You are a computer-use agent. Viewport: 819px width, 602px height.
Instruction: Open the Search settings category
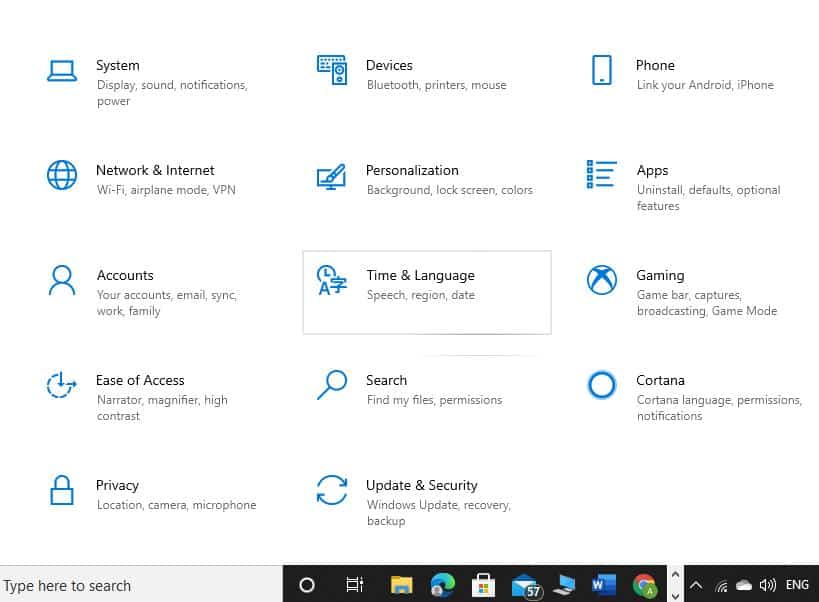coord(386,381)
